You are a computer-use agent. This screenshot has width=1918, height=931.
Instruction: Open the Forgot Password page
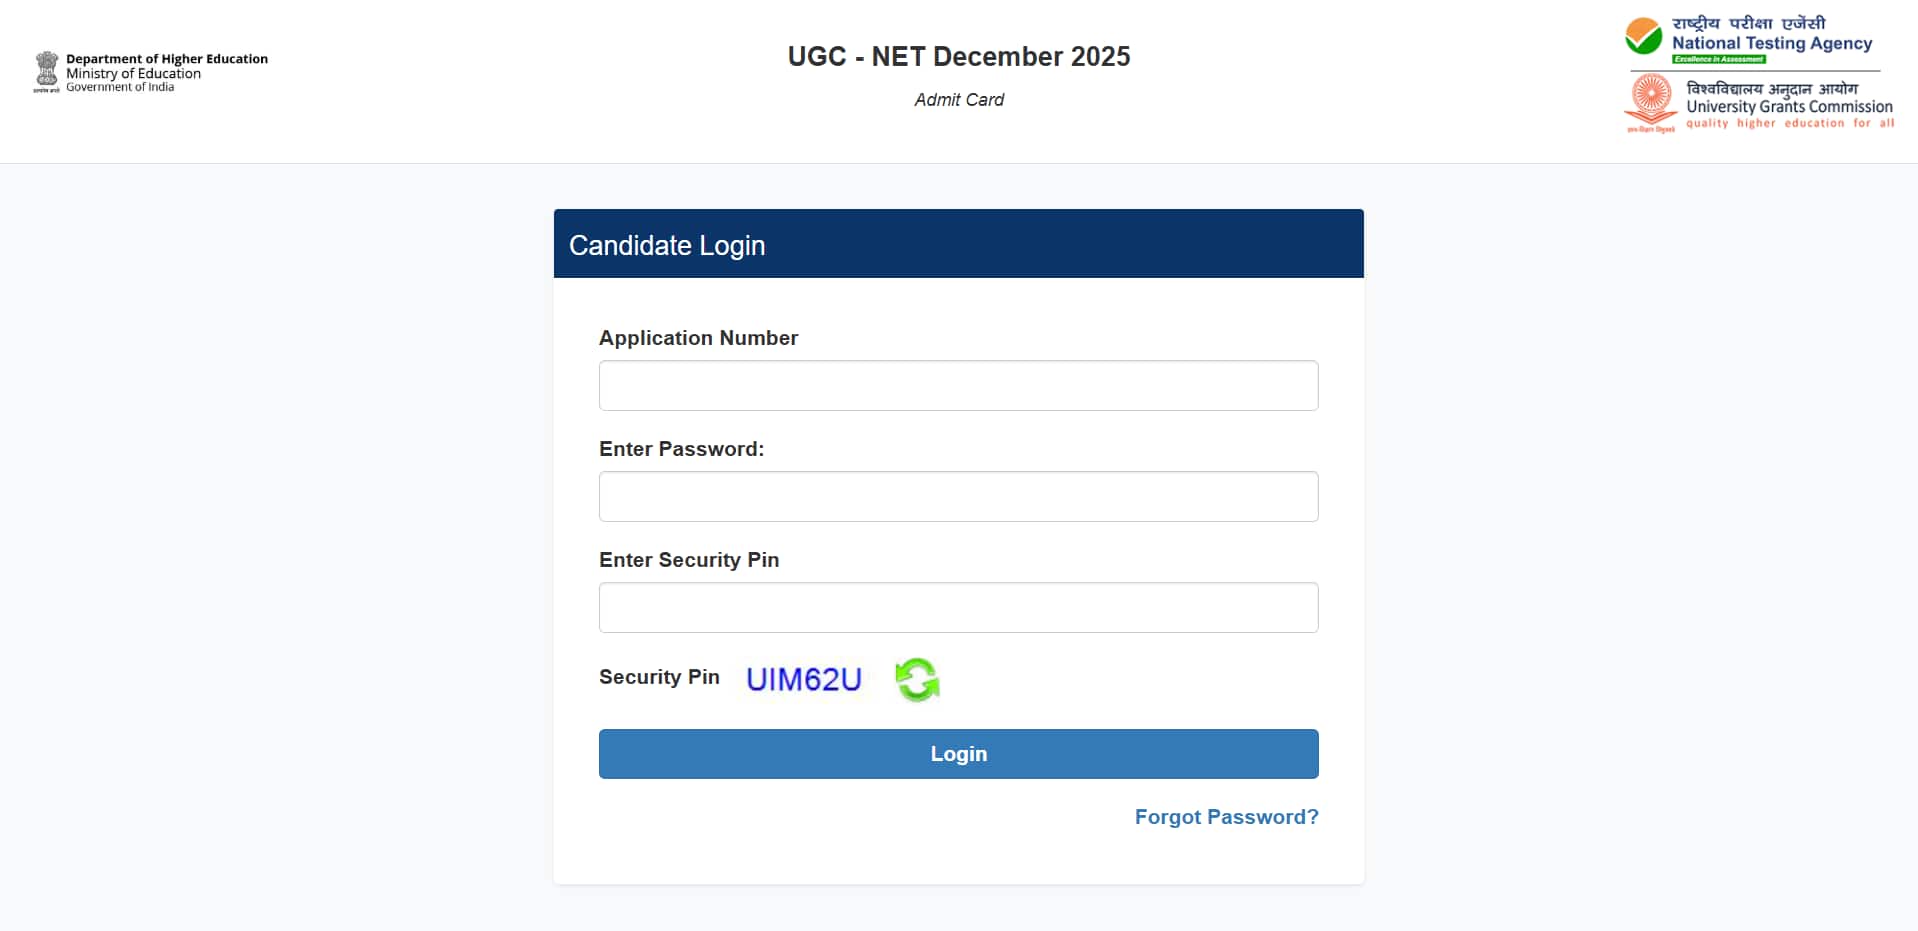[x=1226, y=817]
